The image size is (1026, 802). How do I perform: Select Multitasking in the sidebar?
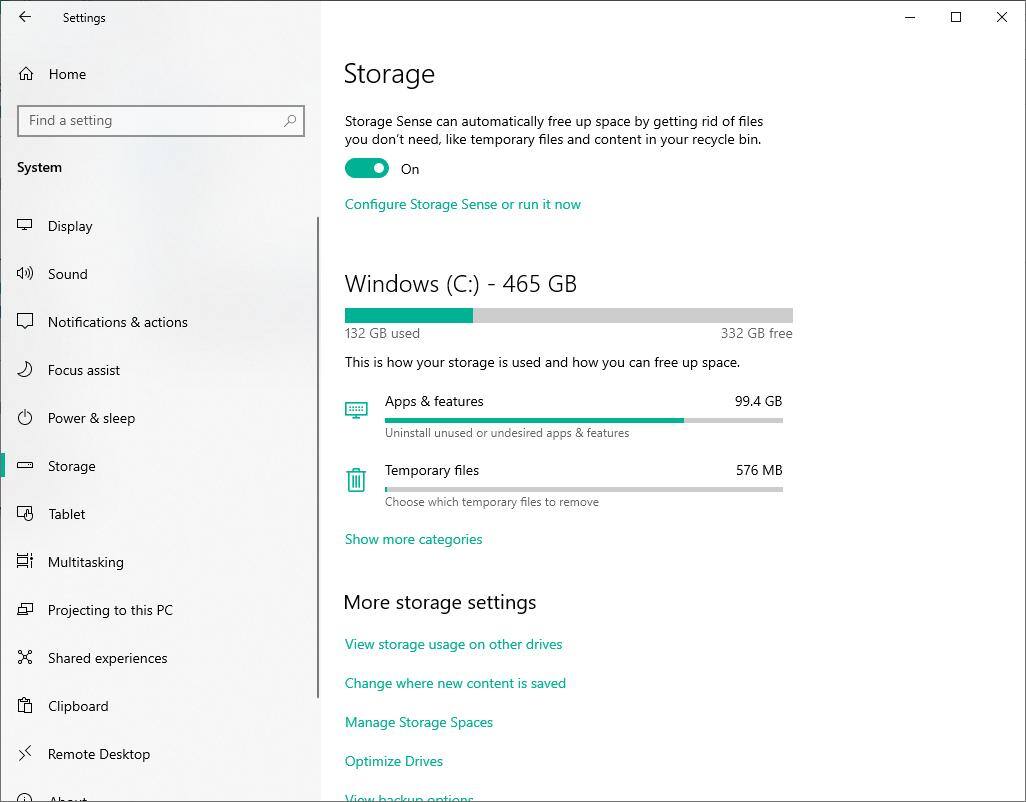click(85, 562)
